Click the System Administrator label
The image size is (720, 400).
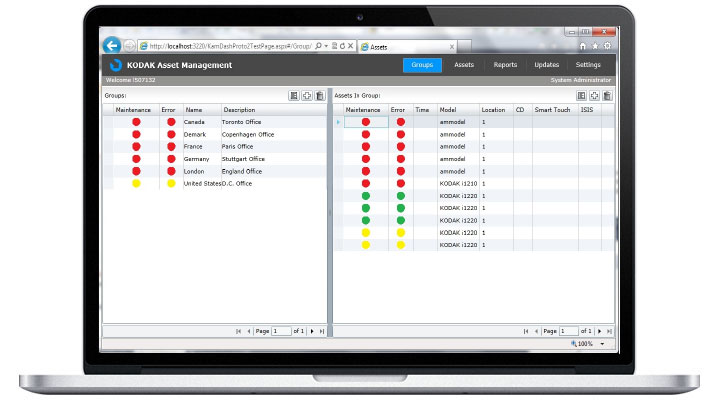pos(581,80)
